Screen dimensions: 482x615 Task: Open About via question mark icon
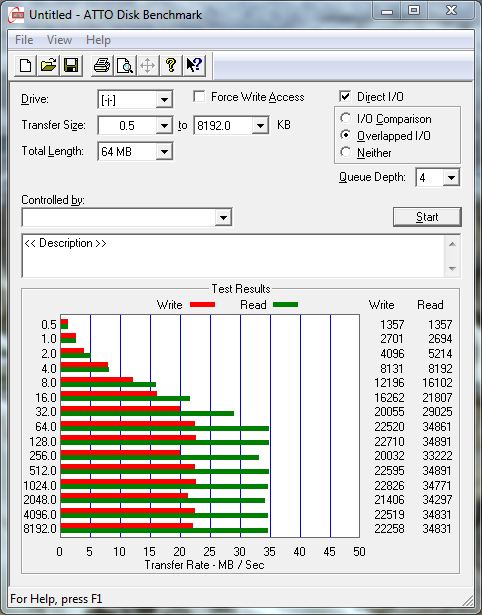point(171,65)
